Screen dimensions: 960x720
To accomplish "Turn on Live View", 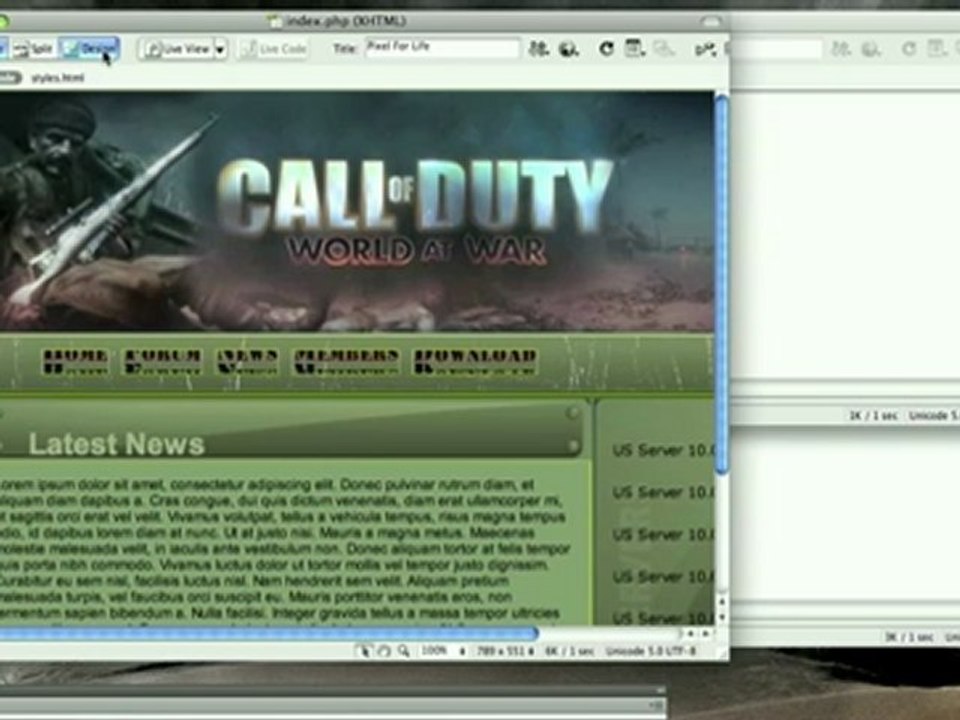I will tap(178, 49).
